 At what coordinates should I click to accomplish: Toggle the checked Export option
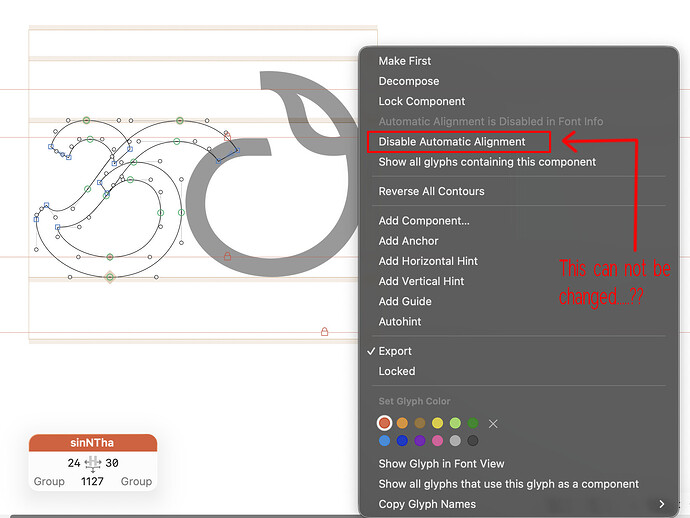coord(395,351)
